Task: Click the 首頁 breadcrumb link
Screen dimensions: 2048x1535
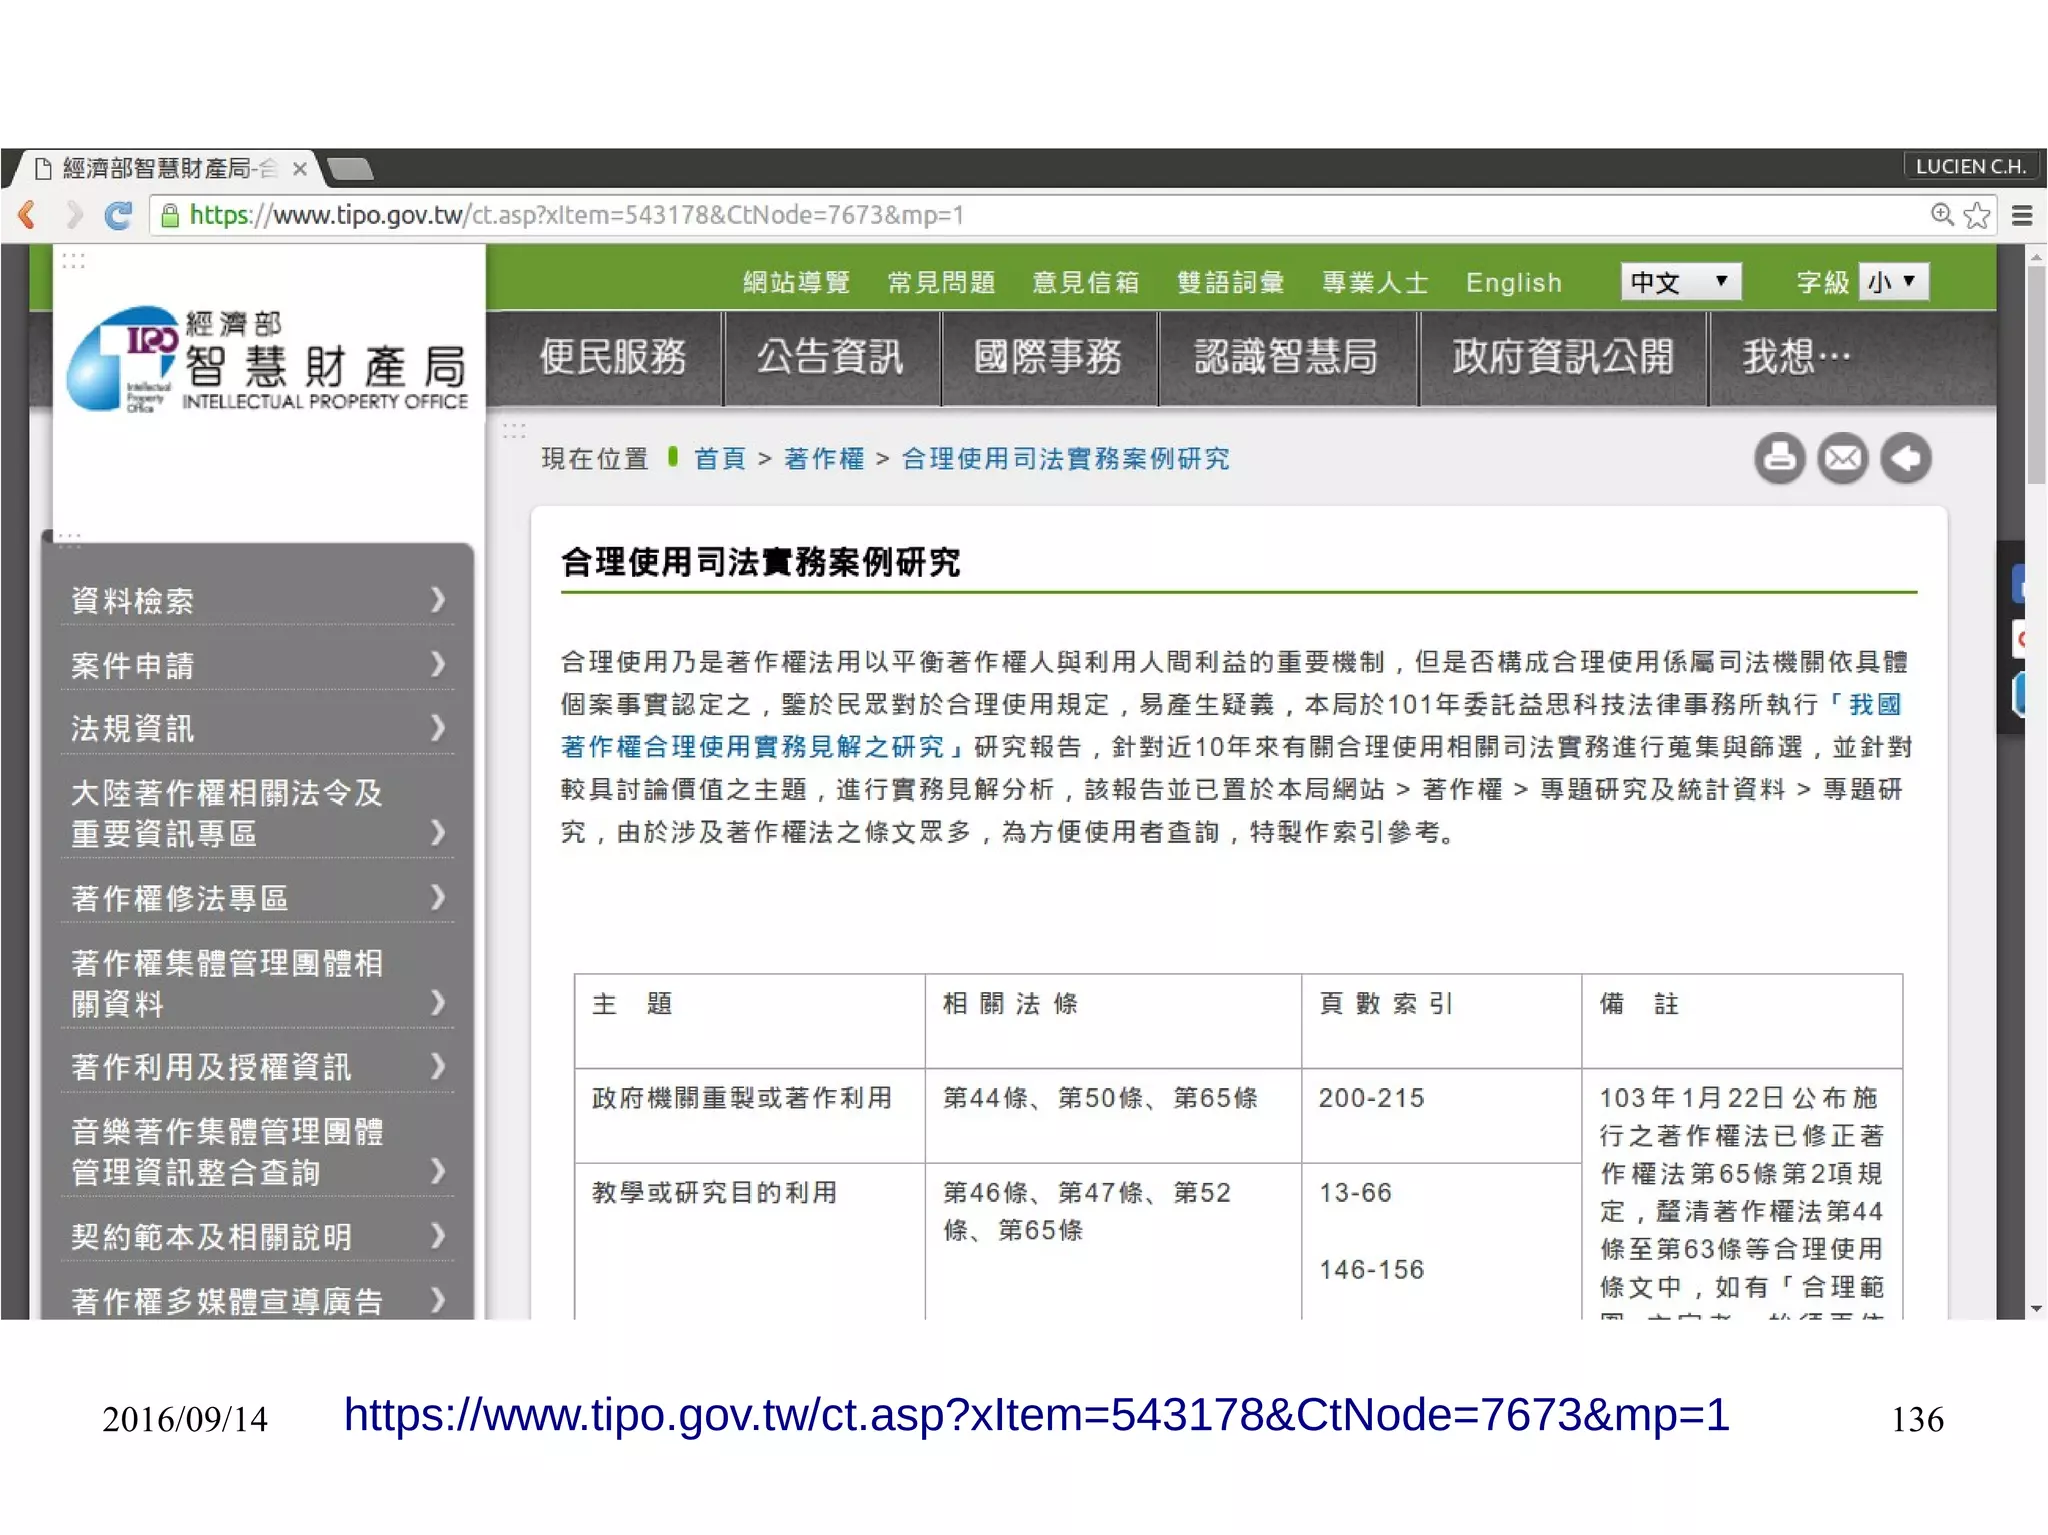Action: coord(720,459)
